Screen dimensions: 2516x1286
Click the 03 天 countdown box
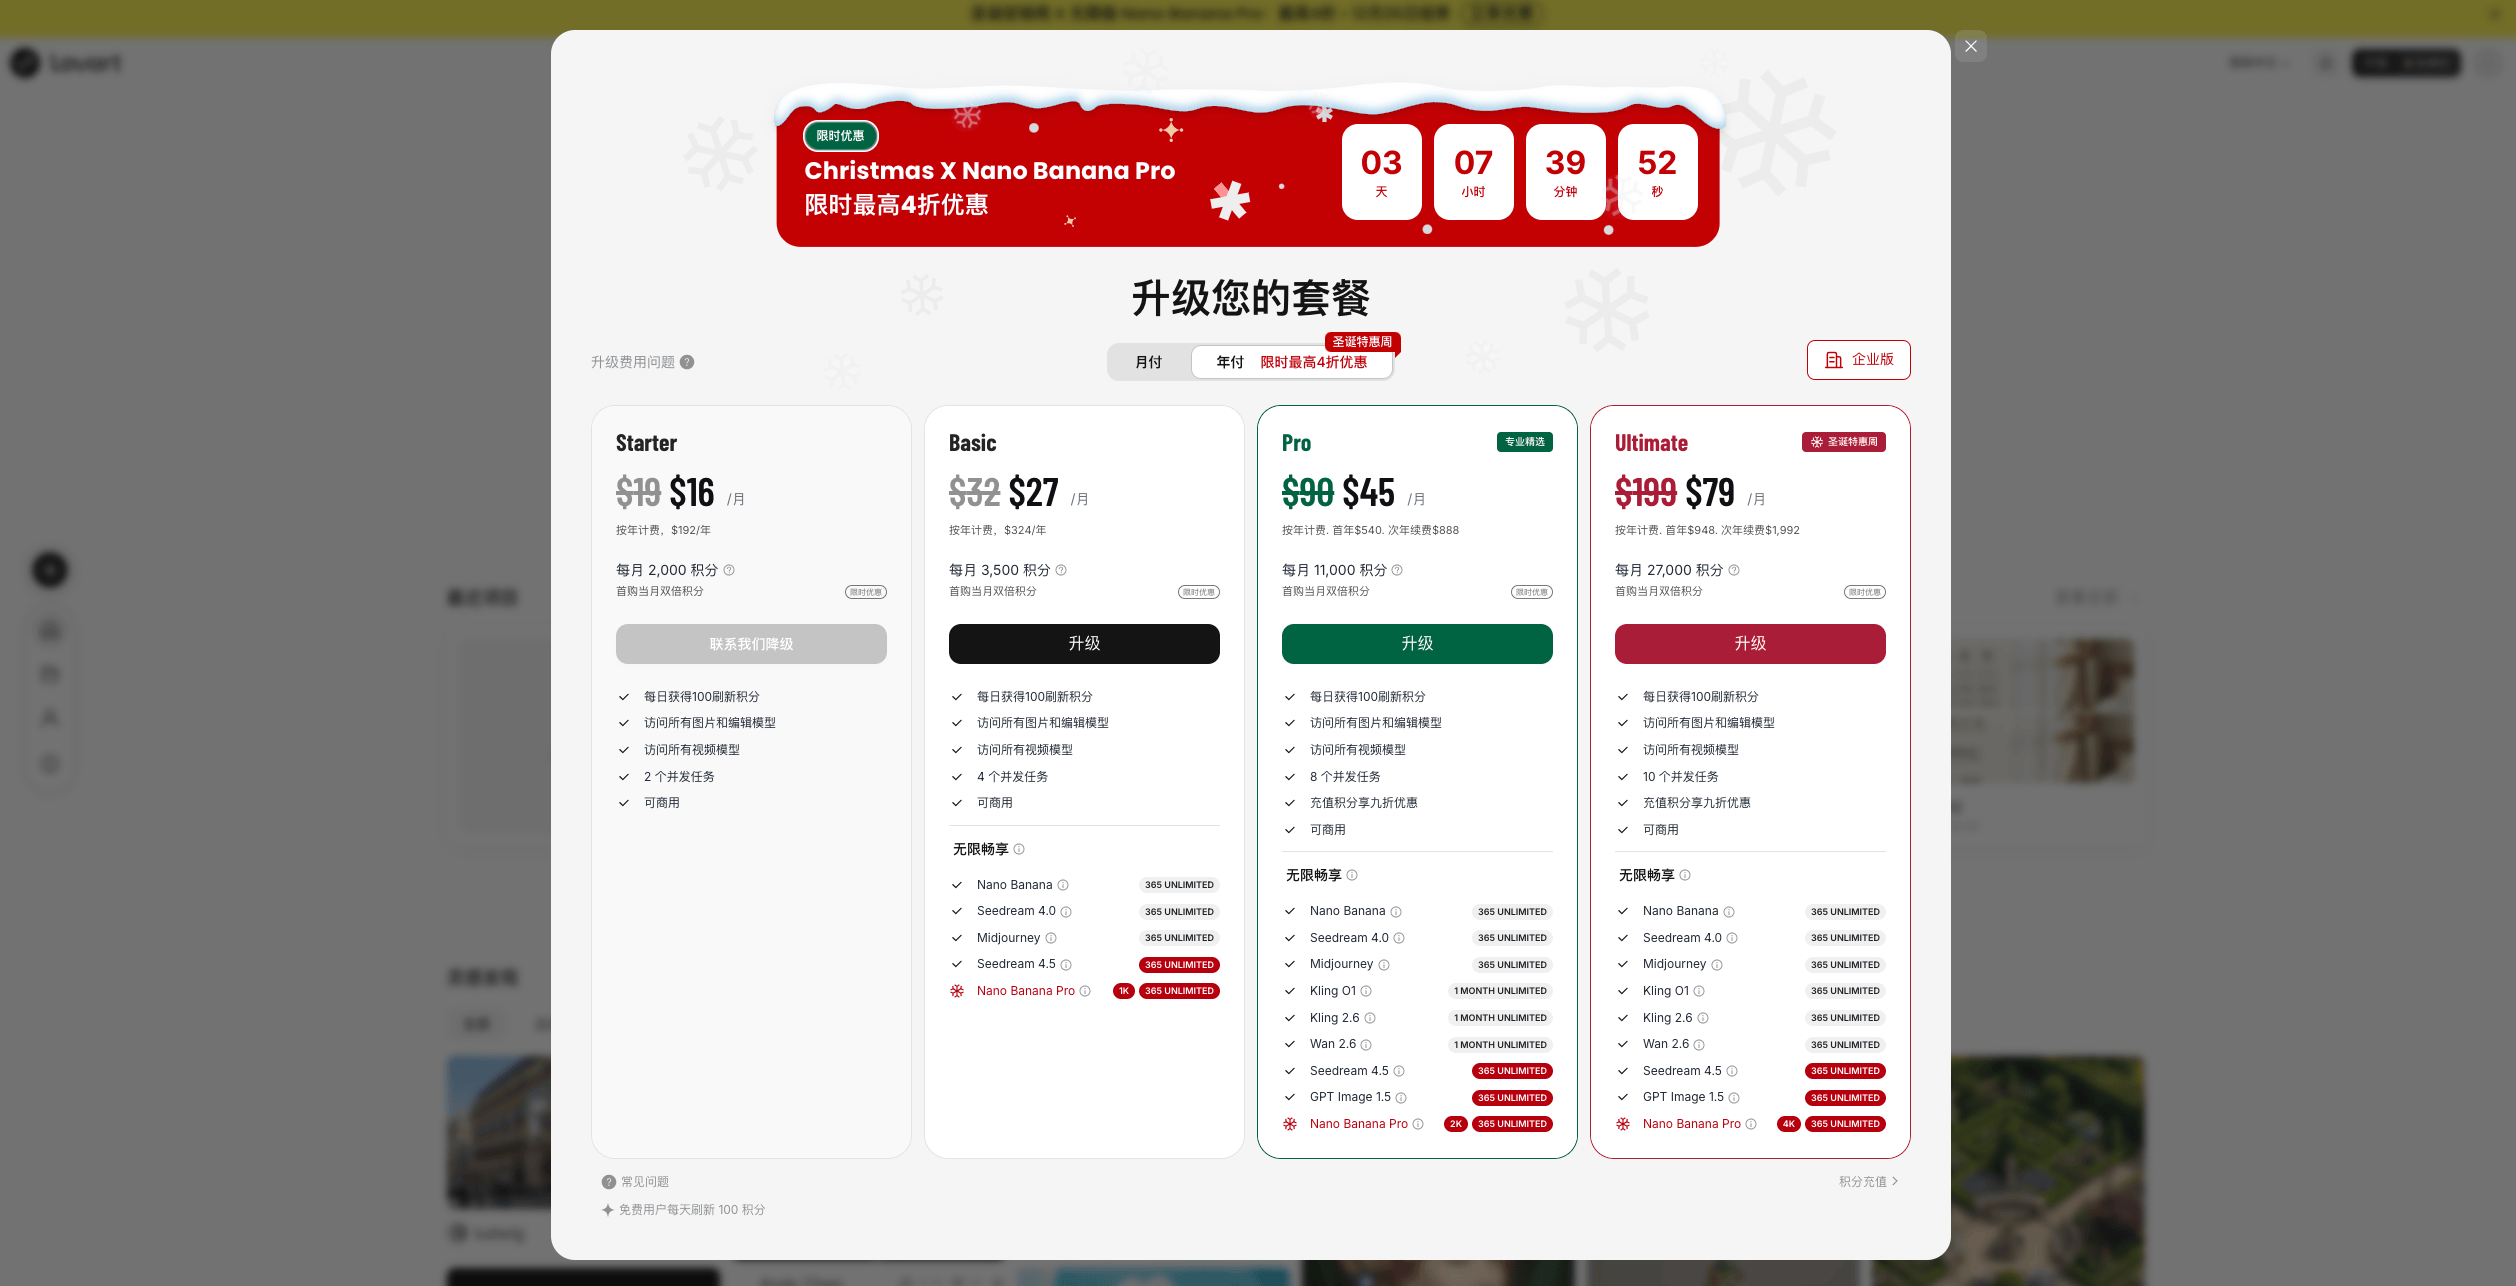coord(1381,171)
